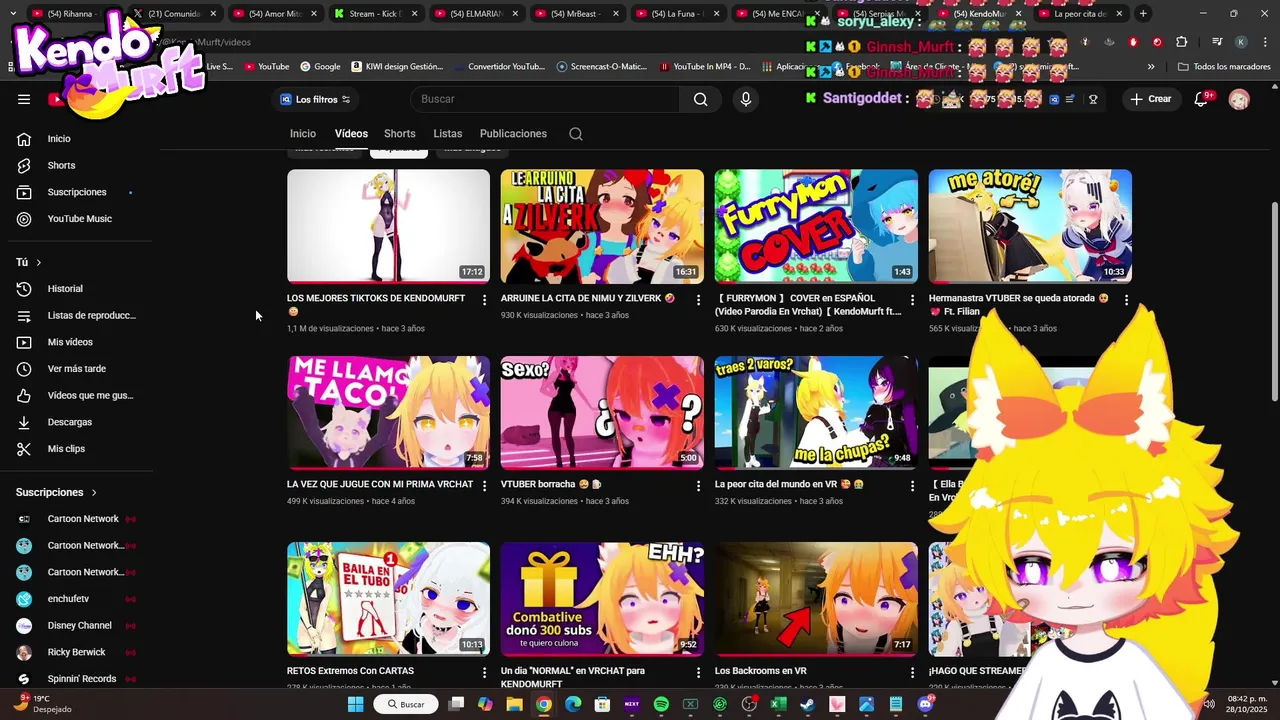Select the channel Vídeos tab
Viewport: 1280px width, 720px height.
[351, 134]
